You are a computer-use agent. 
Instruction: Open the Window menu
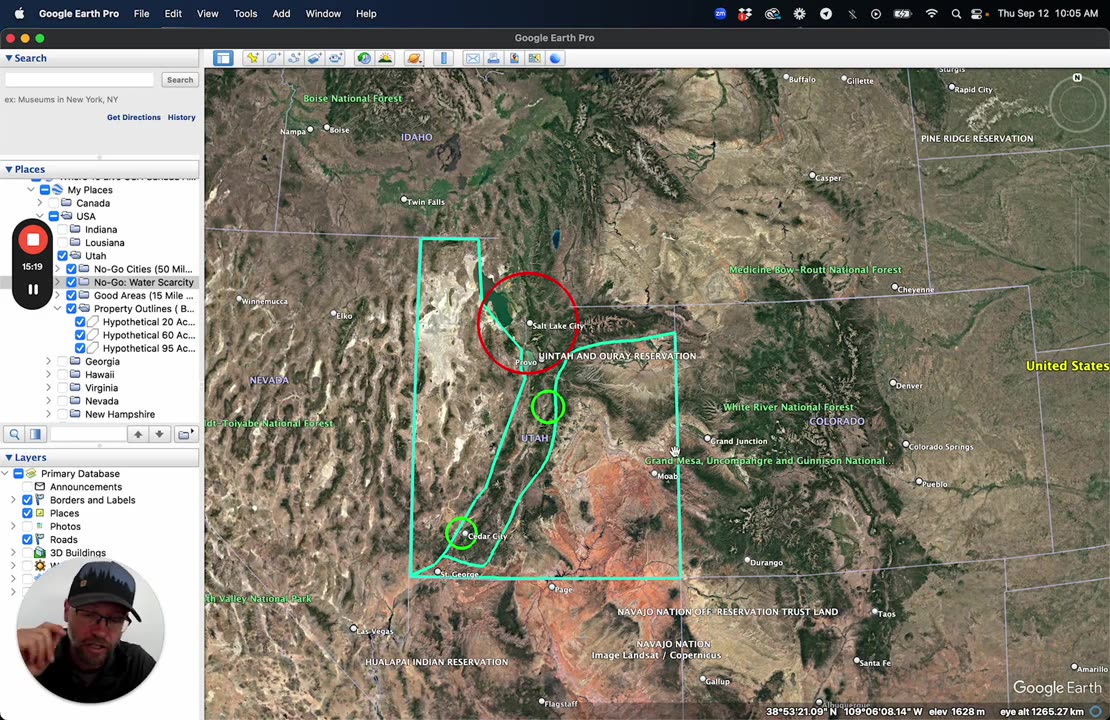coord(324,13)
